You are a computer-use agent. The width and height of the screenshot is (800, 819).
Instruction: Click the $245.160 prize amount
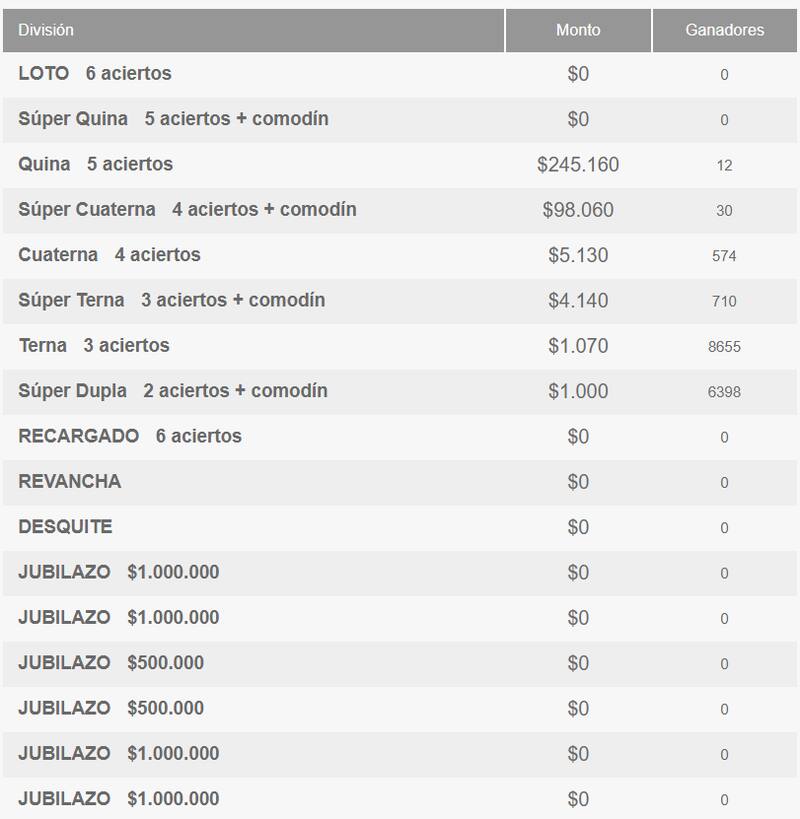(578, 164)
